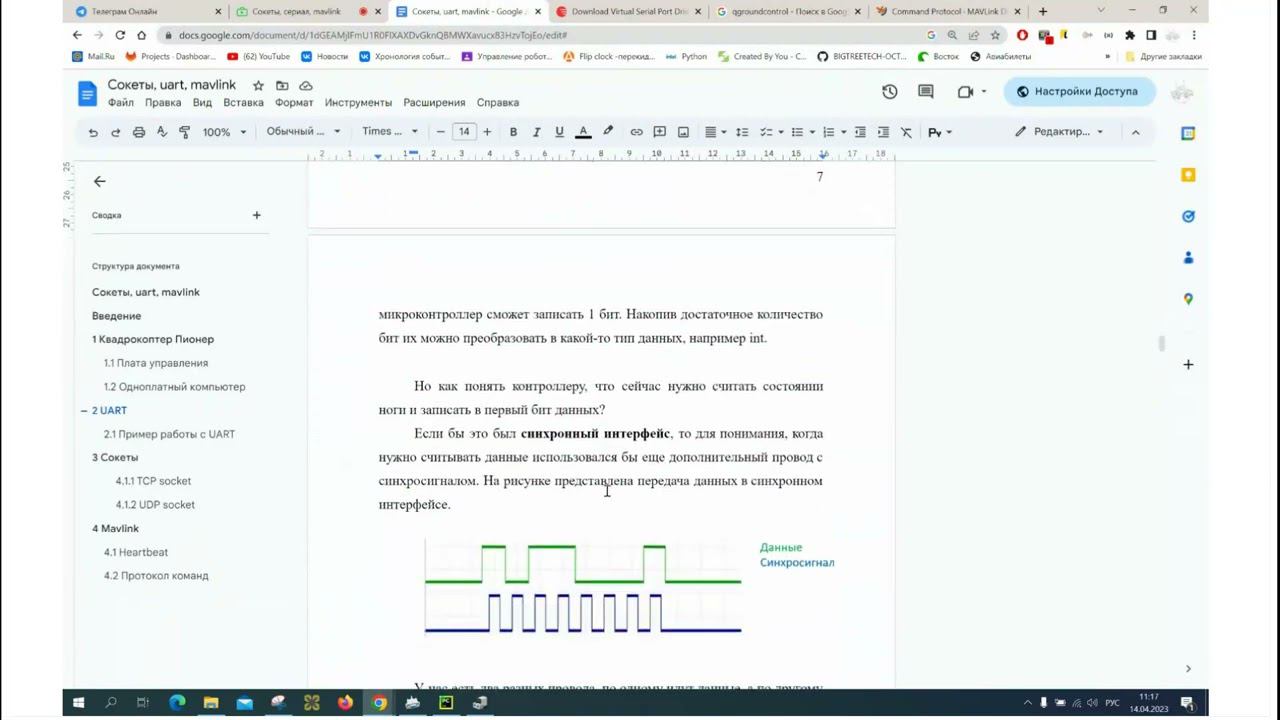
Task: Go to 1.1 Плата управления in outline
Action: [x=156, y=363]
